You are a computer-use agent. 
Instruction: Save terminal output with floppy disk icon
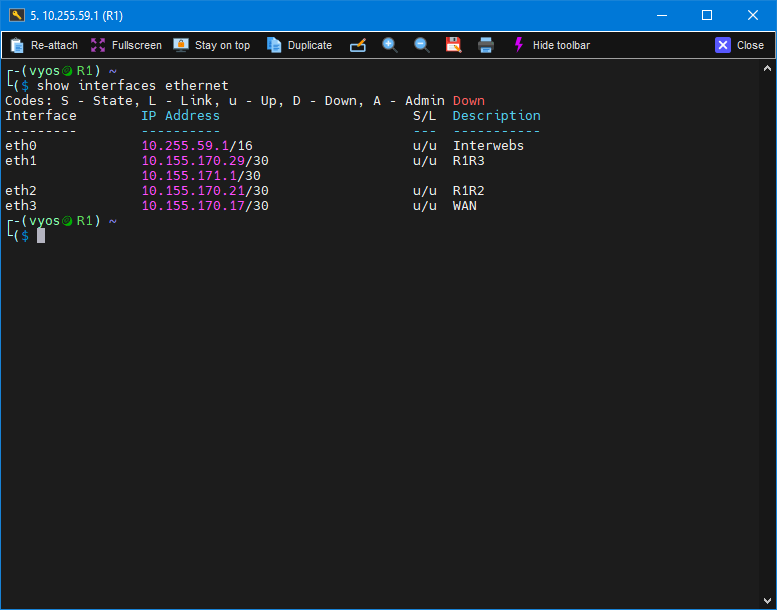(453, 45)
